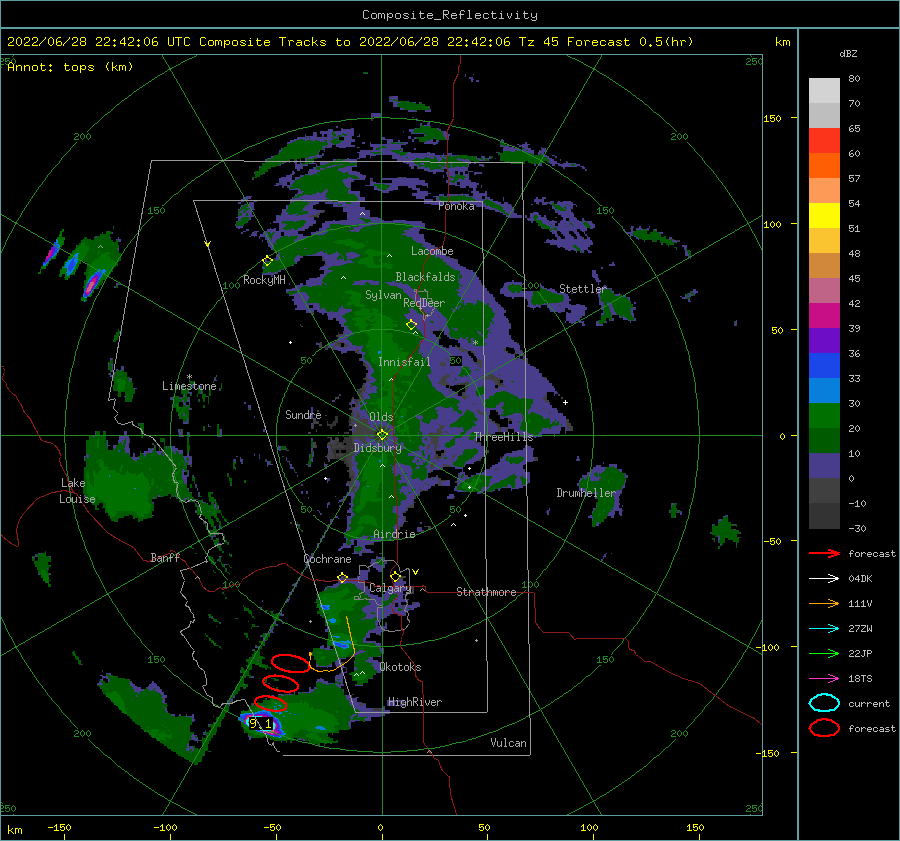Image resolution: width=900 pixels, height=841 pixels.
Task: Click the Sundre town label
Action: [x=303, y=414]
